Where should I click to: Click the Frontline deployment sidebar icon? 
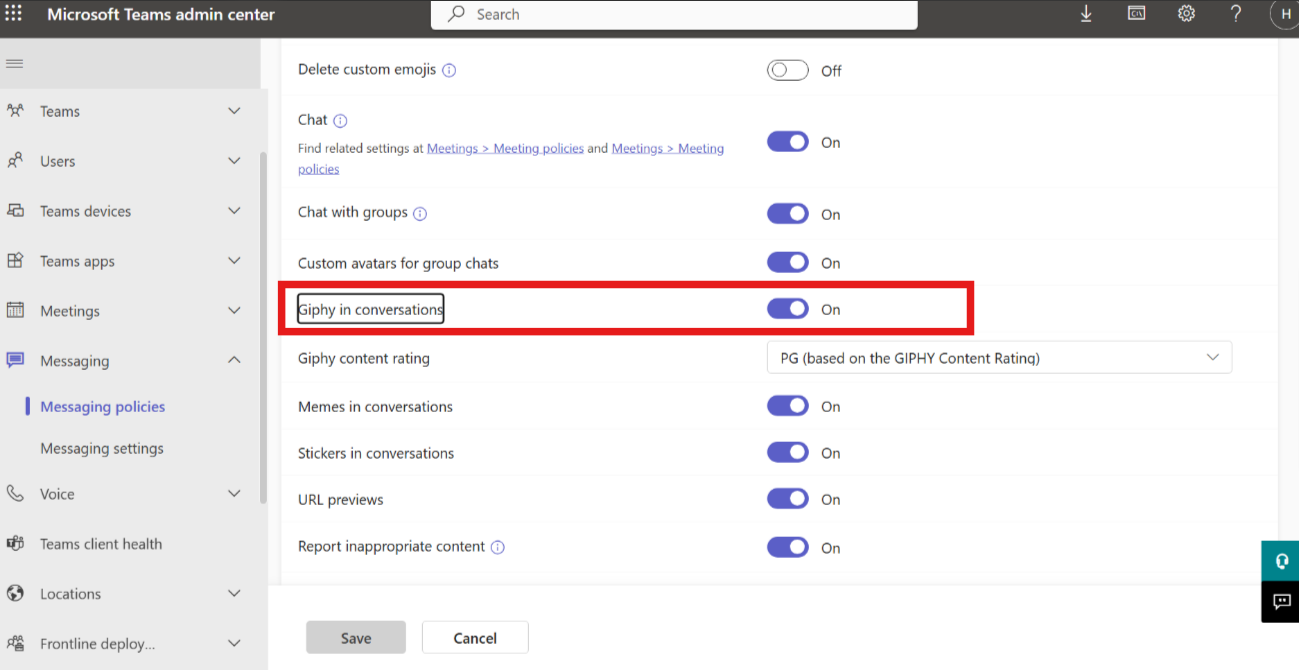pyautogui.click(x=15, y=644)
